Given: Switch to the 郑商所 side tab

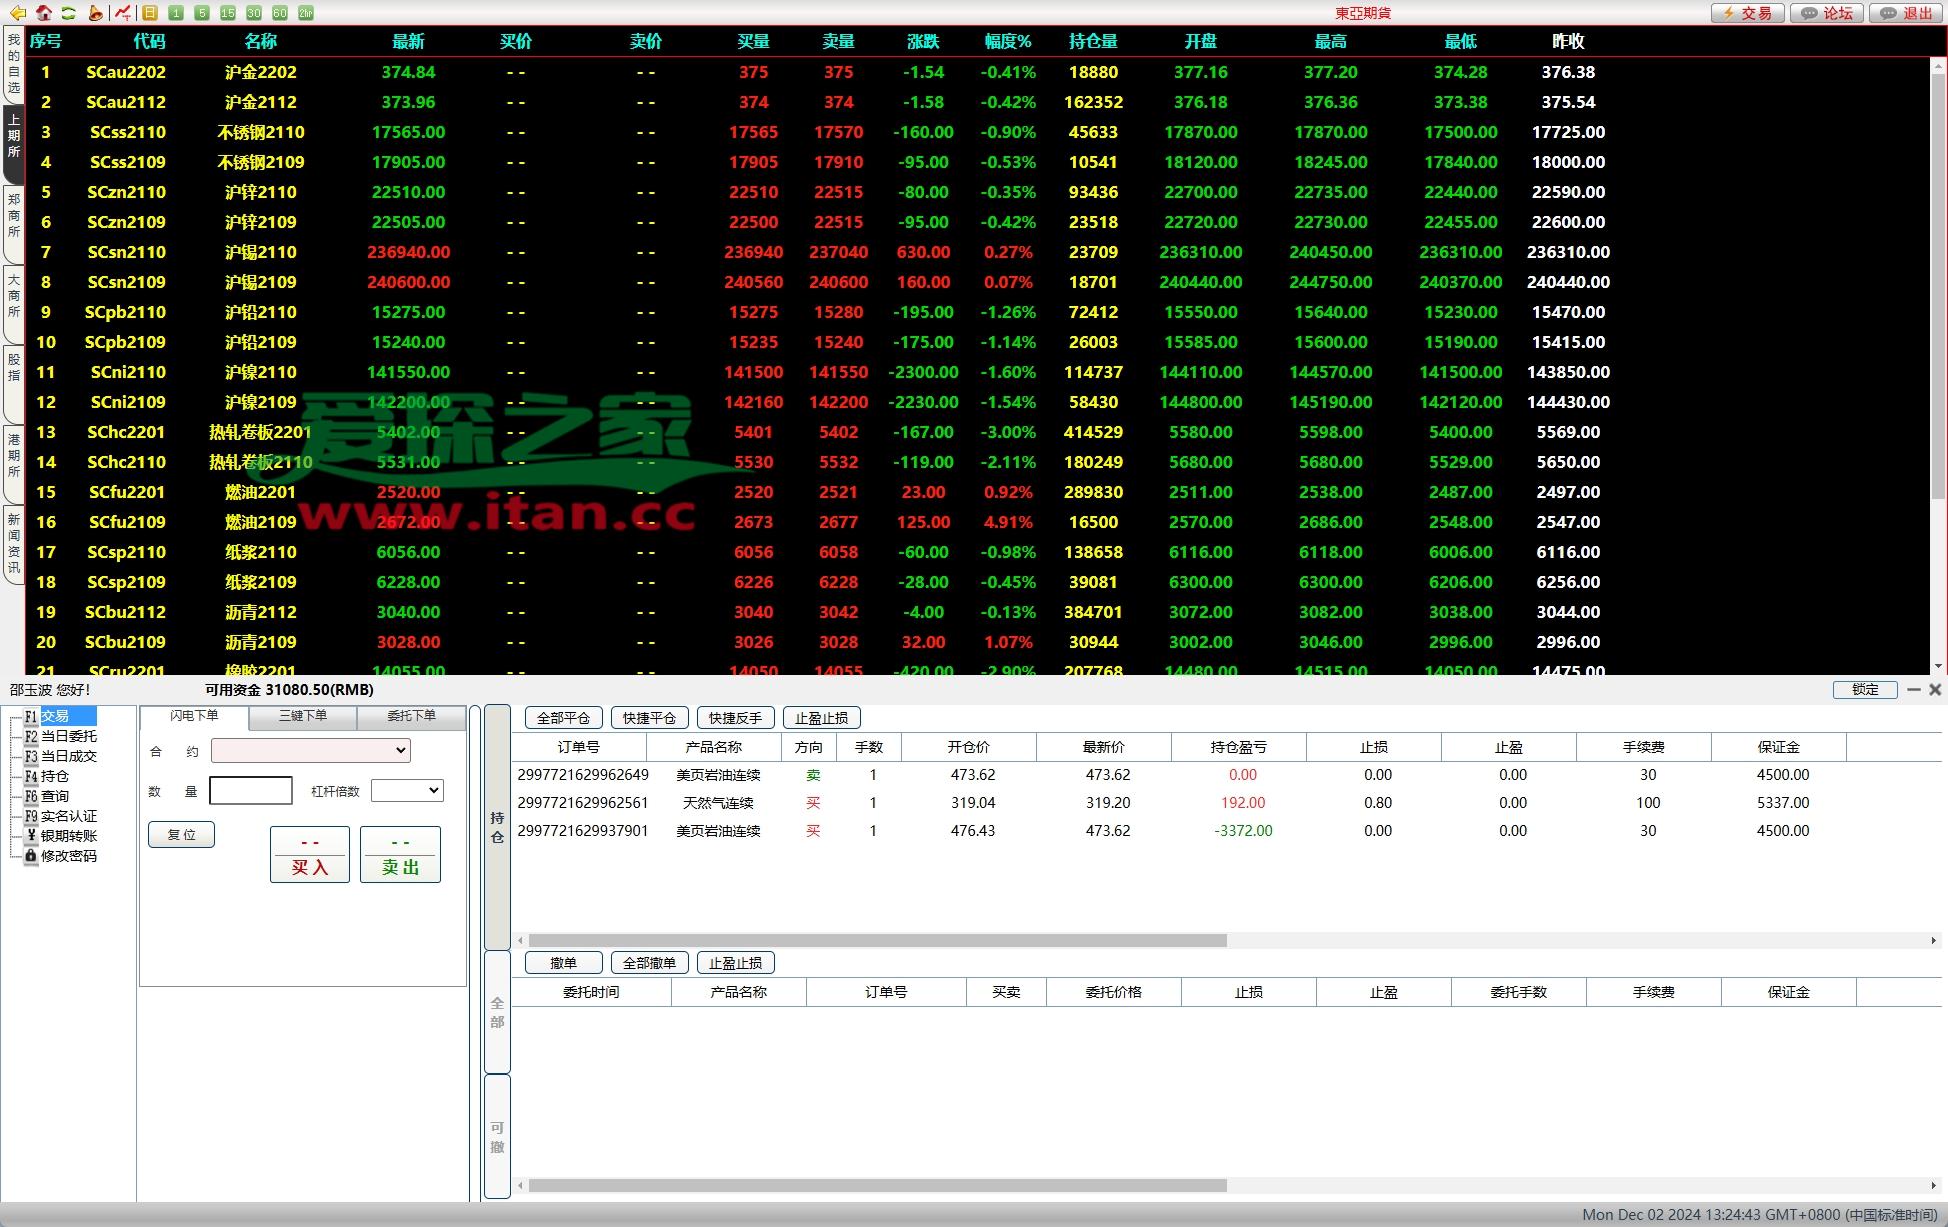Looking at the screenshot, I should [x=14, y=216].
